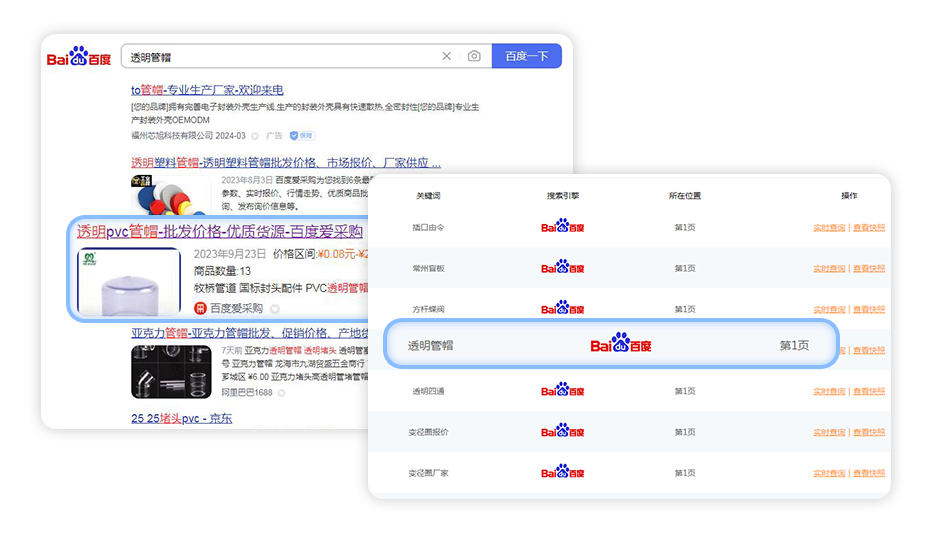Viewport: 925px width, 535px height.
Task: Click the Baidu logo in the 透明四通 row
Action: click(563, 390)
